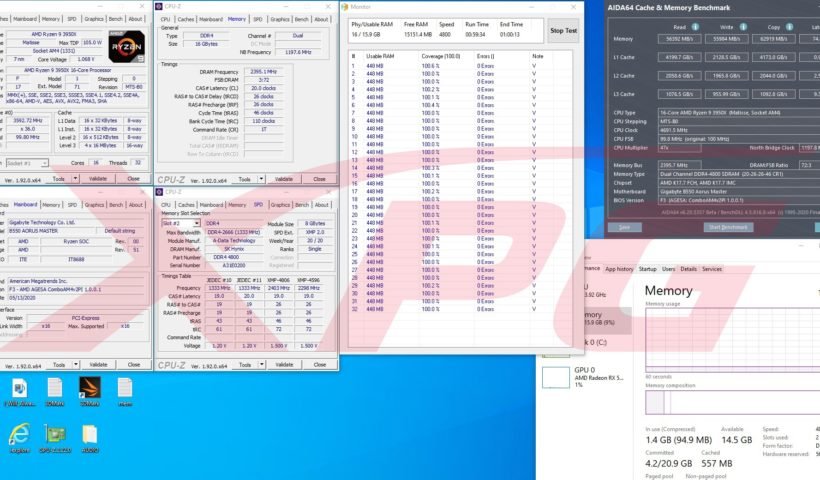Click Validate in CPU-Z SPD window
The image size is (820, 480).
[284, 364]
